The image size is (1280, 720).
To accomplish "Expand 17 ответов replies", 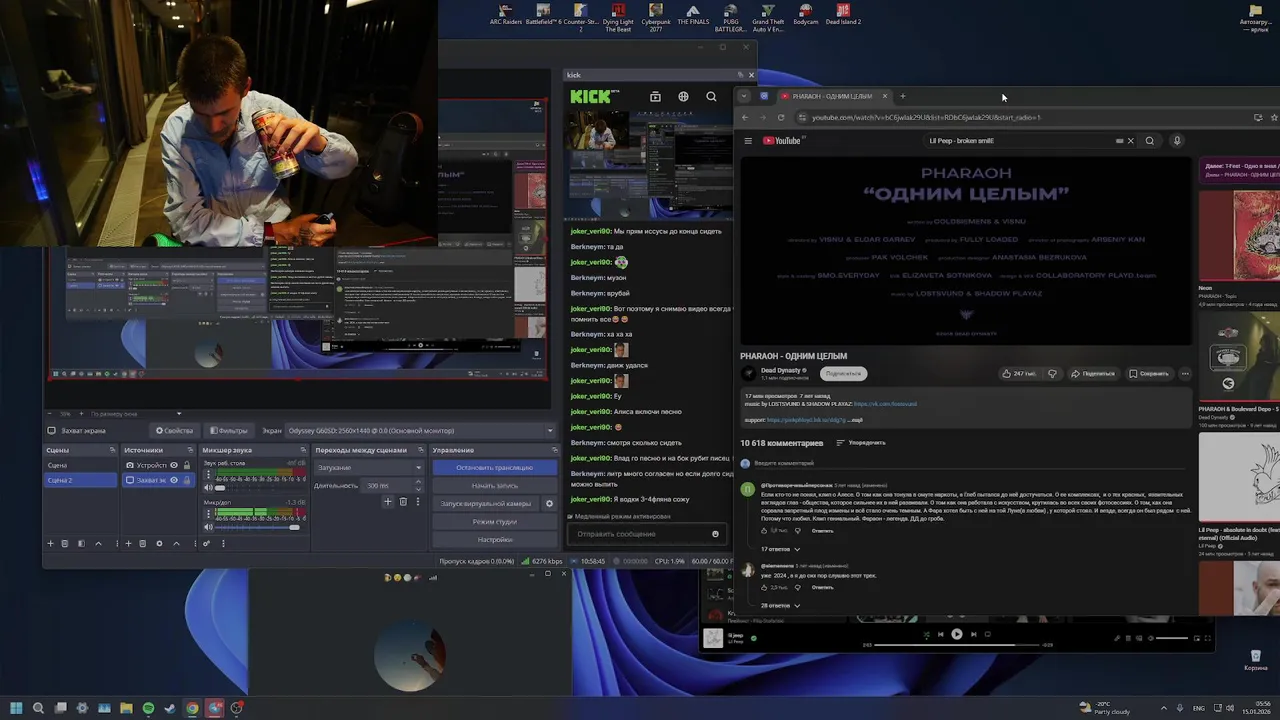I will [781, 549].
